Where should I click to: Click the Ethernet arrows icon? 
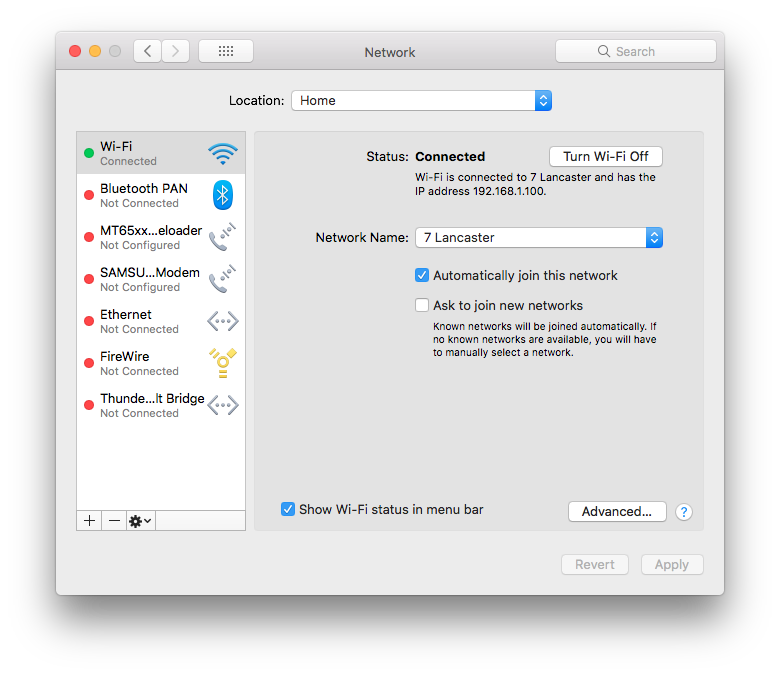(222, 321)
